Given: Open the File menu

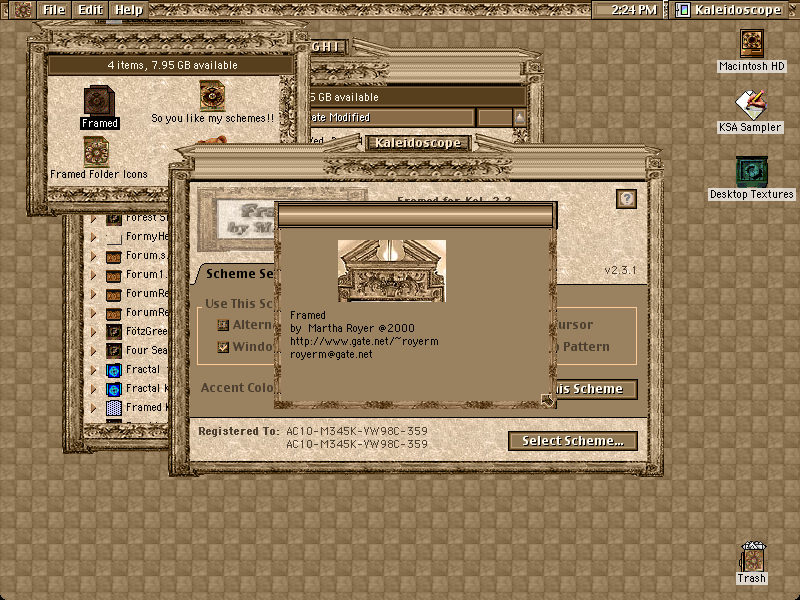Looking at the screenshot, I should pos(54,10).
